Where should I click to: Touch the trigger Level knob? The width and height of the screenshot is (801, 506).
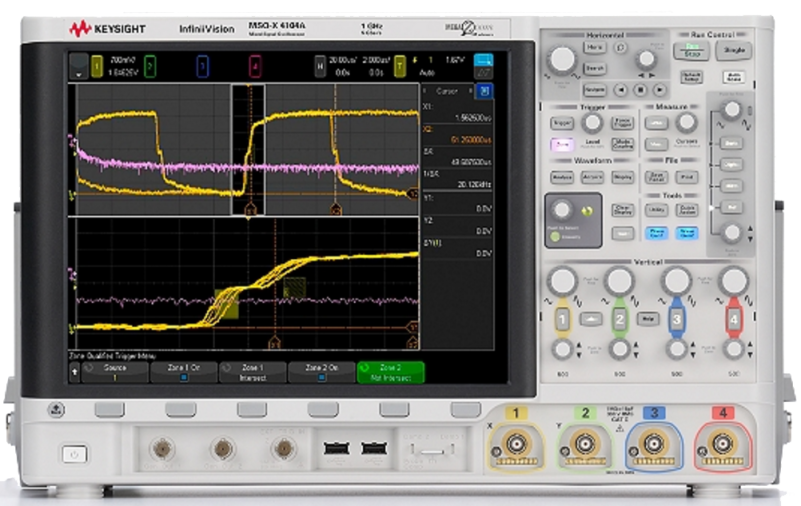(x=593, y=123)
